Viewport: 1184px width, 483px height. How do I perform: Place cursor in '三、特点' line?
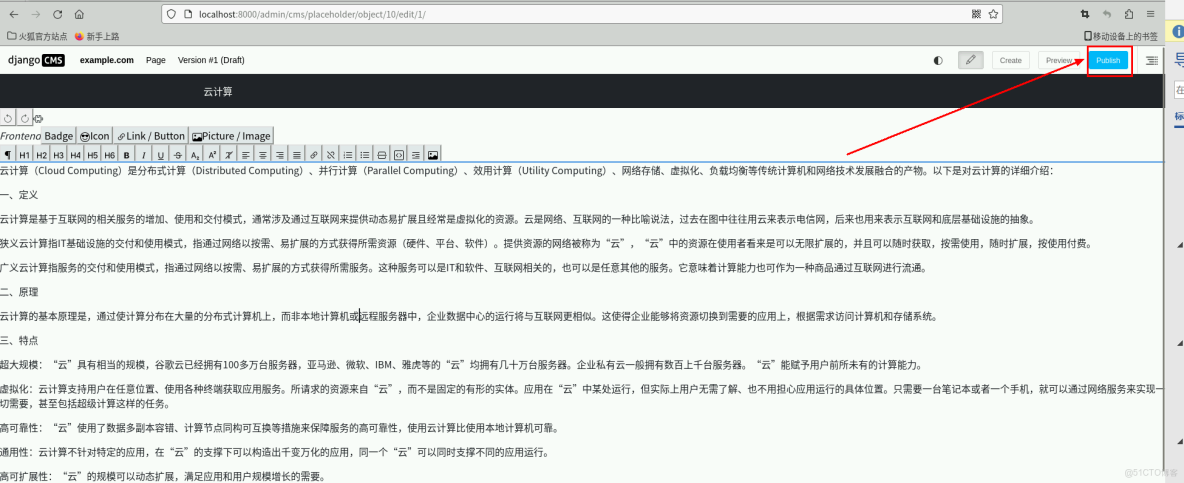19,340
